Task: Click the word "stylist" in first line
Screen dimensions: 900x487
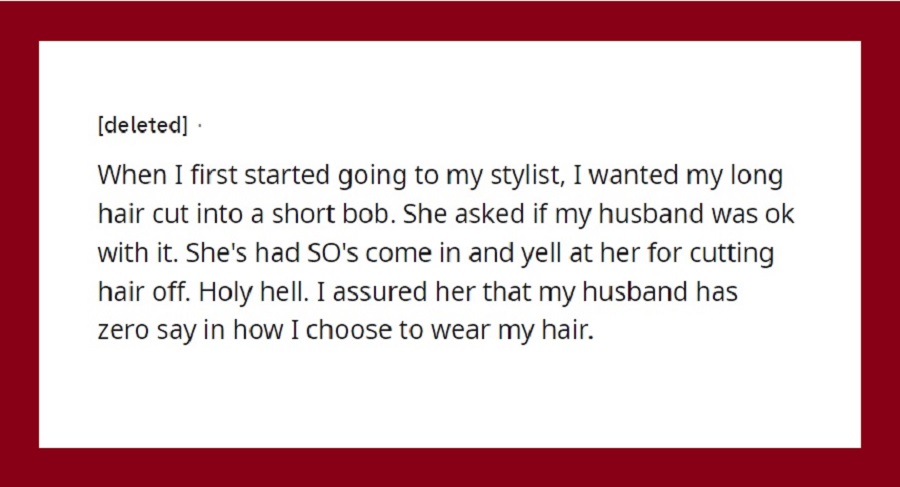Action: click(x=525, y=176)
